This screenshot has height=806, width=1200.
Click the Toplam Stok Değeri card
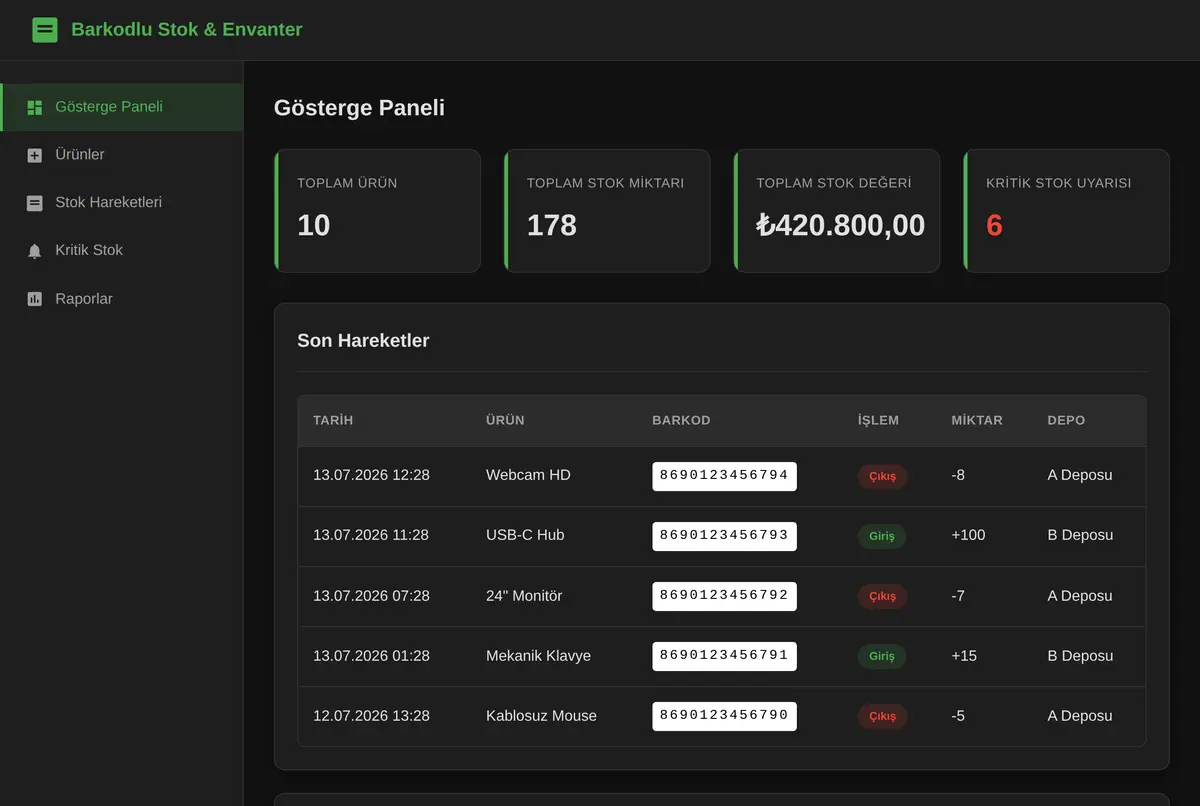836,211
